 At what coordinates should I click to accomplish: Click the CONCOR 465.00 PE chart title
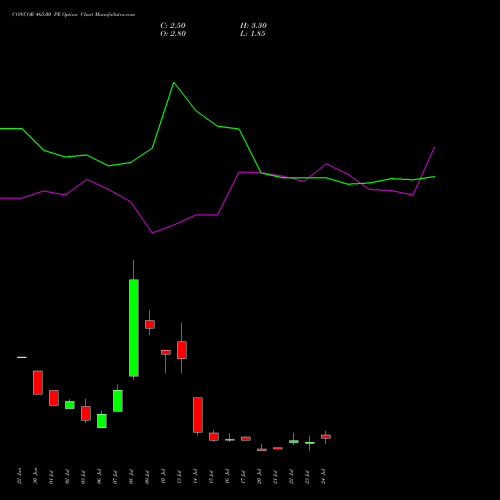(x=73, y=15)
